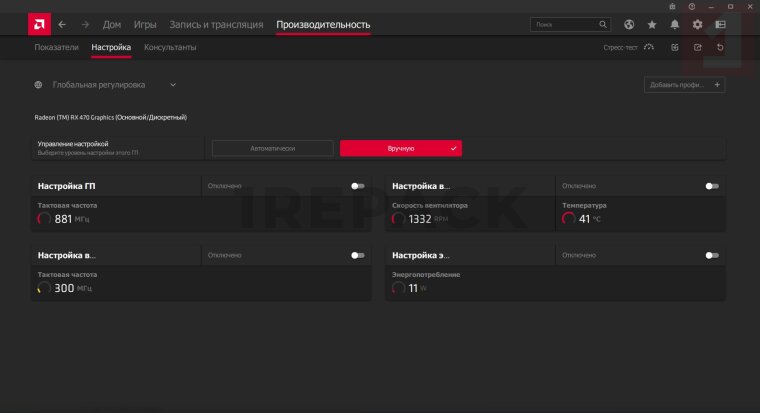This screenshot has height=413, width=760.
Task: Open Запись и трансляция tab
Action: pos(216,24)
